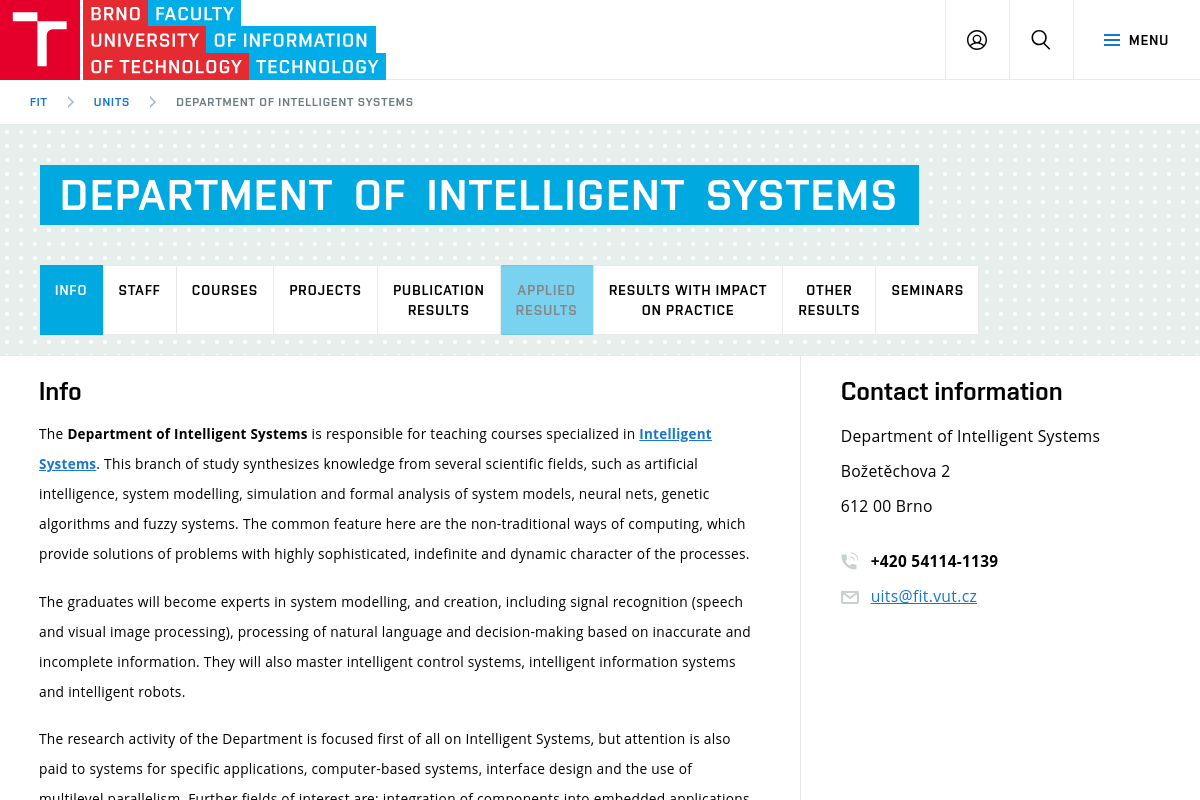Select the INFO tab
This screenshot has height=800, width=1200.
pyautogui.click(x=71, y=300)
